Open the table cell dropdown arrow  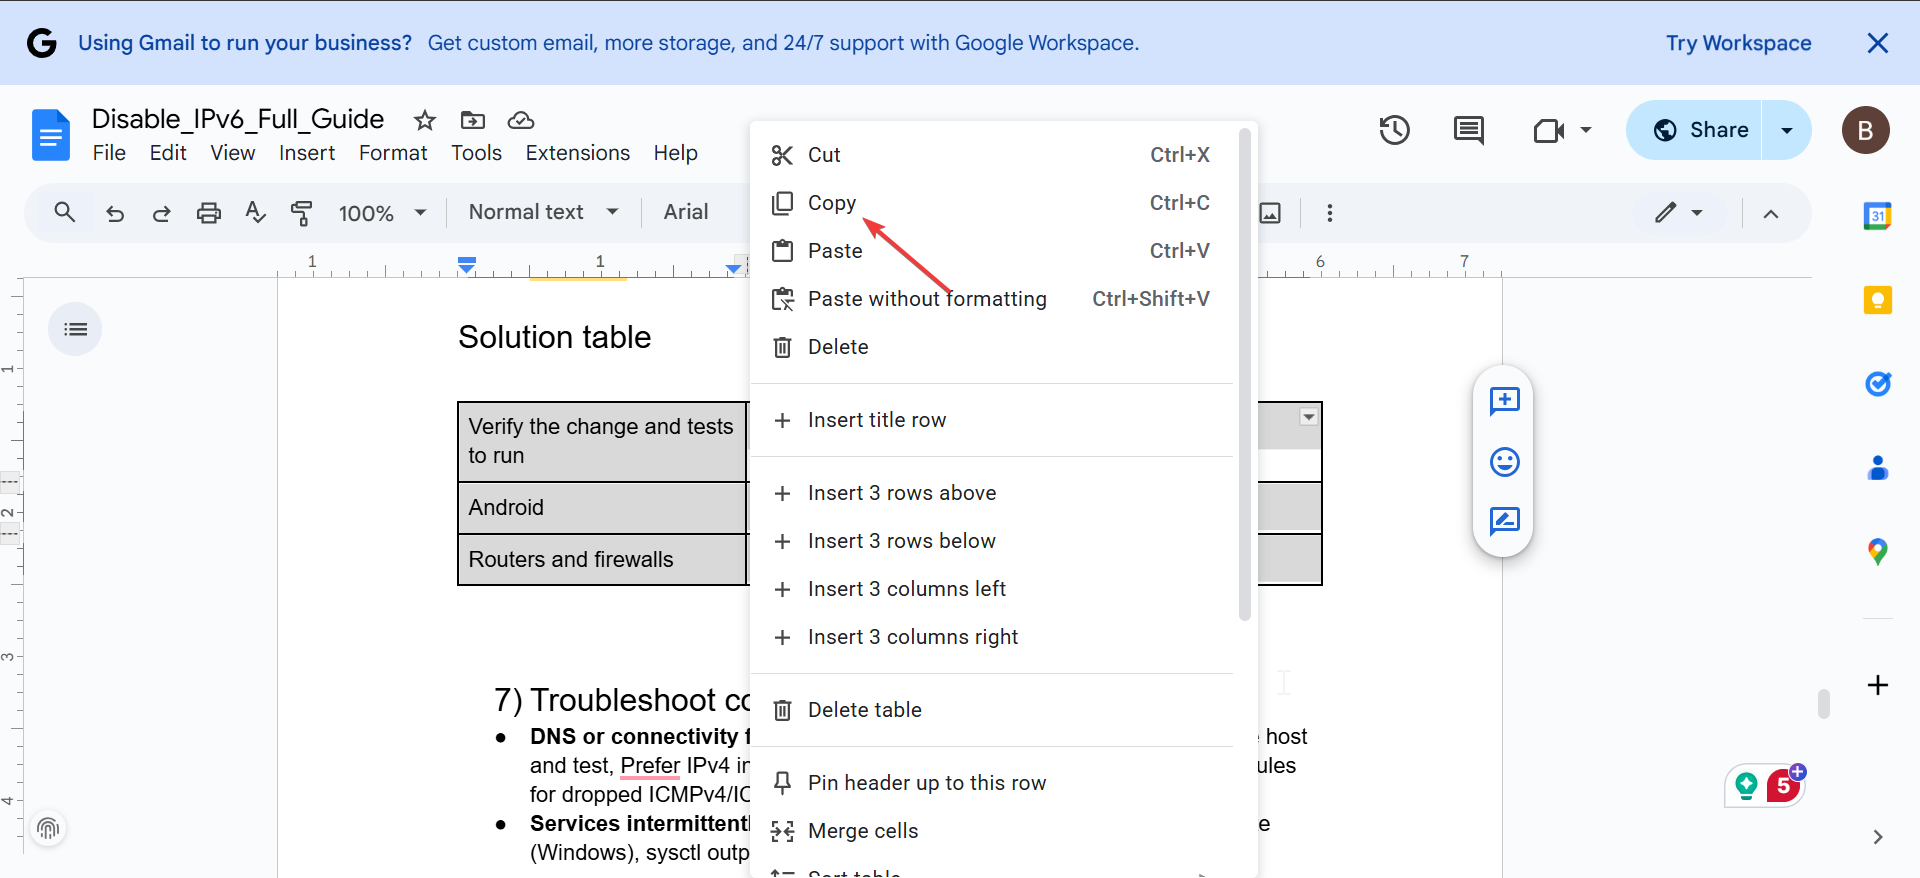(x=1308, y=416)
